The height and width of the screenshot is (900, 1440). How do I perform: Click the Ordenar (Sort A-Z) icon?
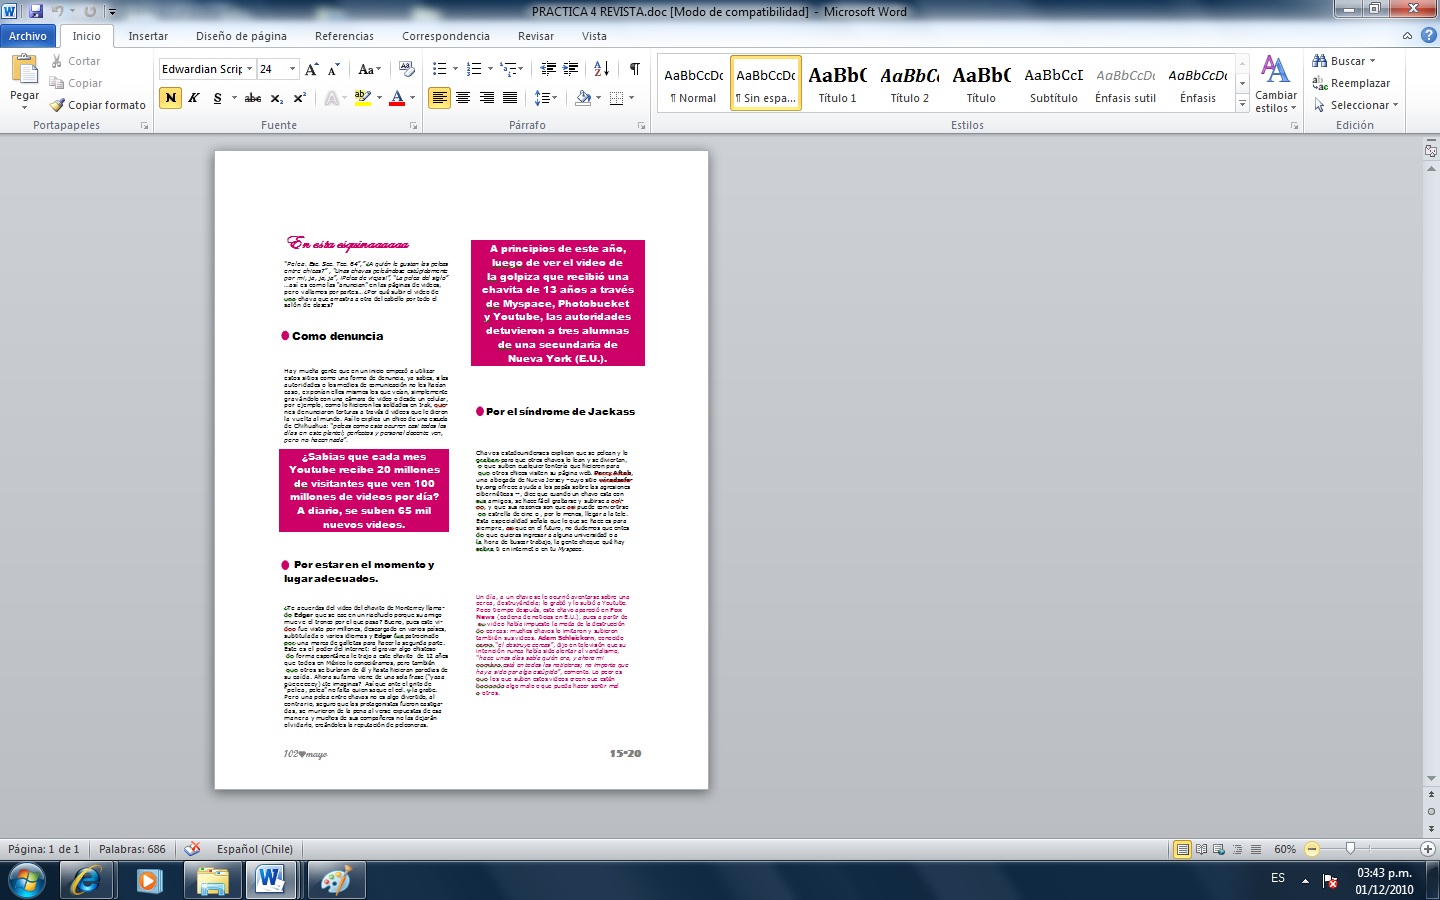[x=601, y=69]
